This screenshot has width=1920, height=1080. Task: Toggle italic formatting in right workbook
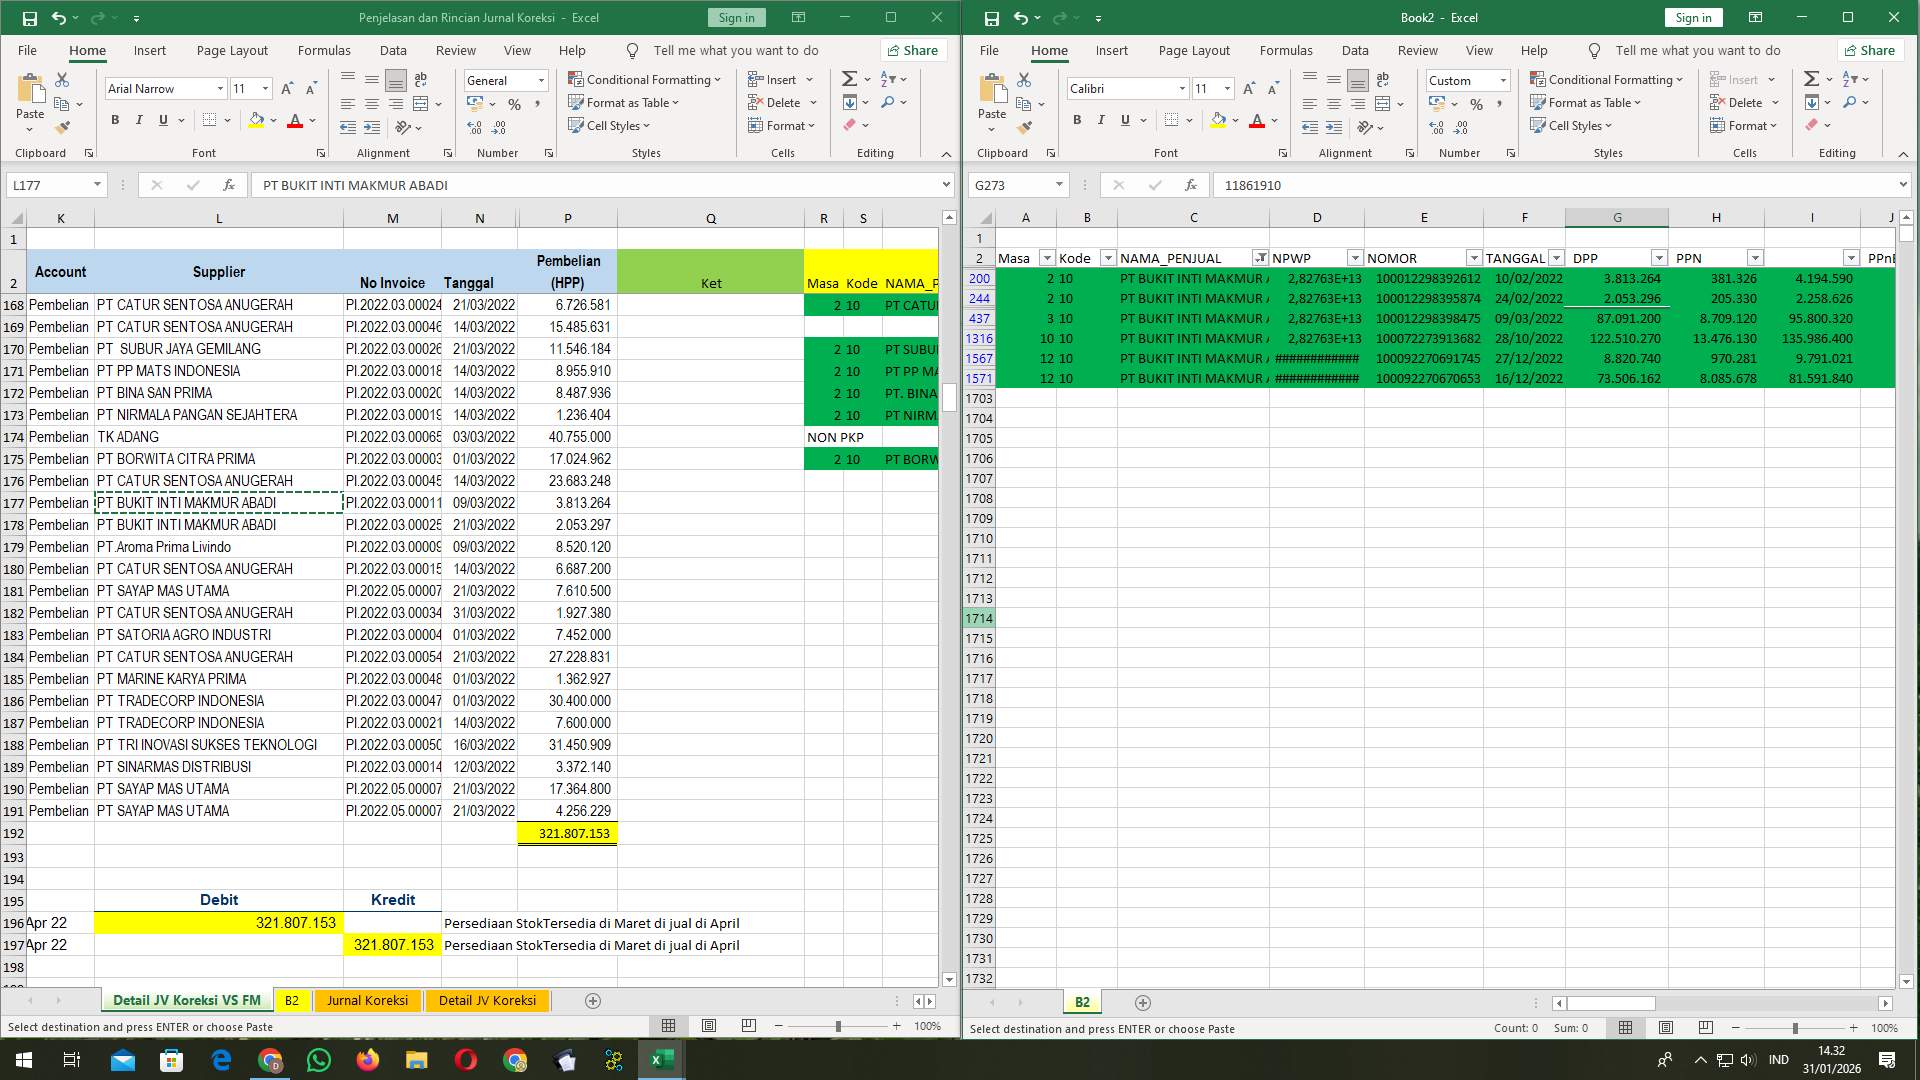(1101, 120)
